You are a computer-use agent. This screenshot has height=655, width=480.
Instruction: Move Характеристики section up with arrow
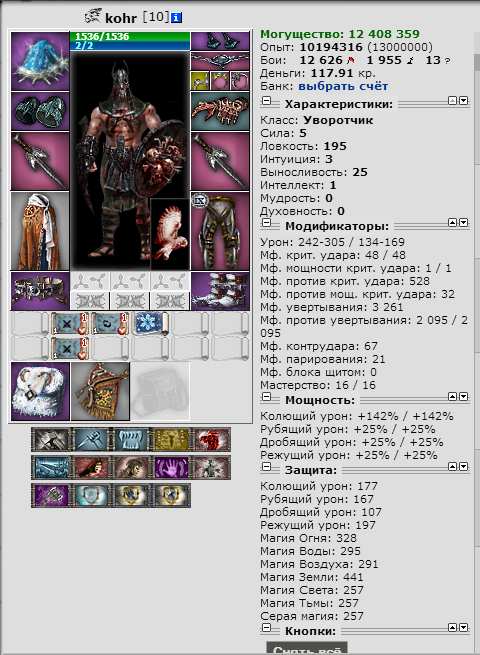pos(452,101)
